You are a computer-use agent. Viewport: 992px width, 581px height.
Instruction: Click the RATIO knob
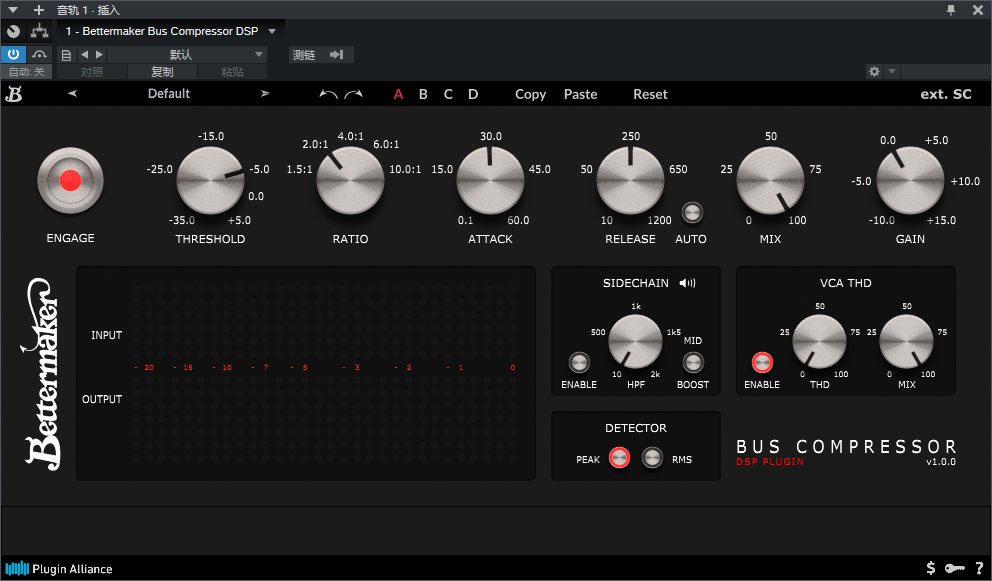click(x=350, y=180)
